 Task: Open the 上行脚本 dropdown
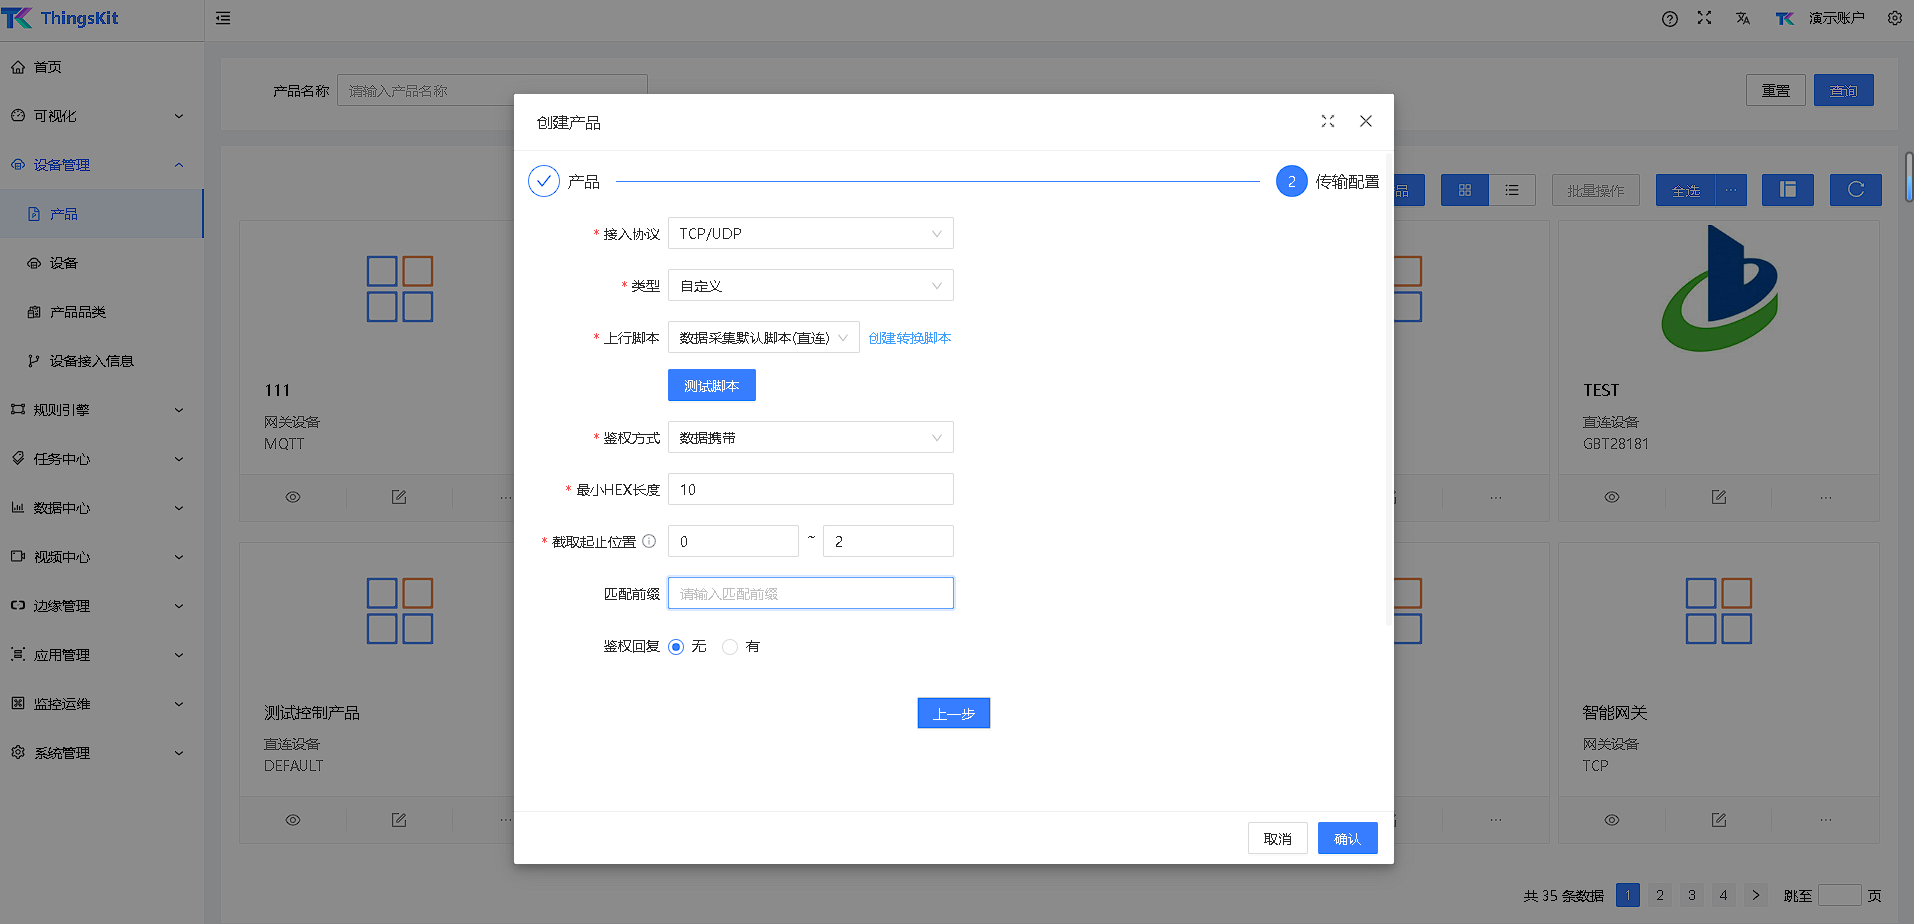pyautogui.click(x=763, y=338)
